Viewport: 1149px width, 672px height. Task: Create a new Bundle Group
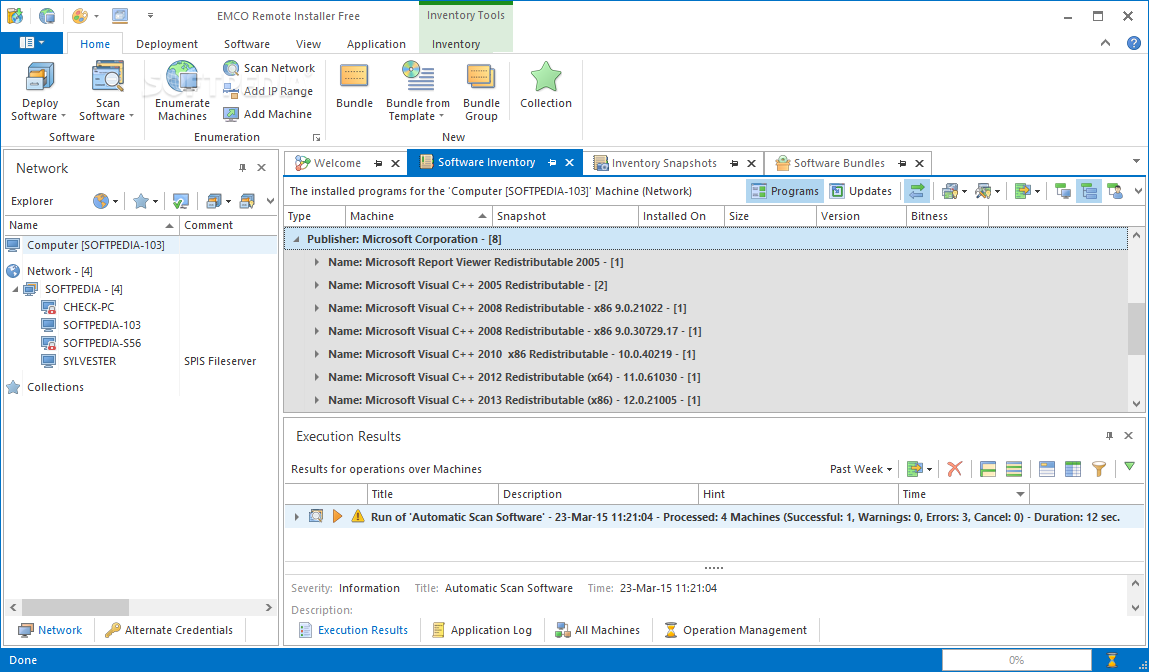click(481, 92)
